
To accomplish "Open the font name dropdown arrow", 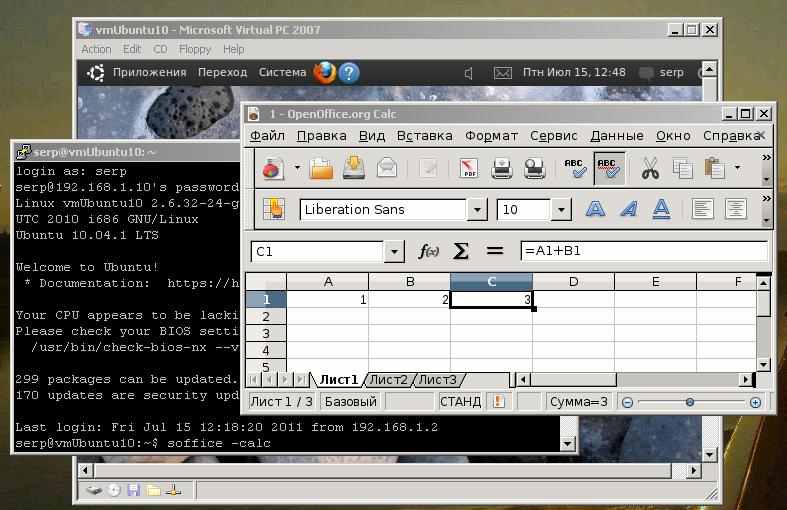I will coord(477,209).
